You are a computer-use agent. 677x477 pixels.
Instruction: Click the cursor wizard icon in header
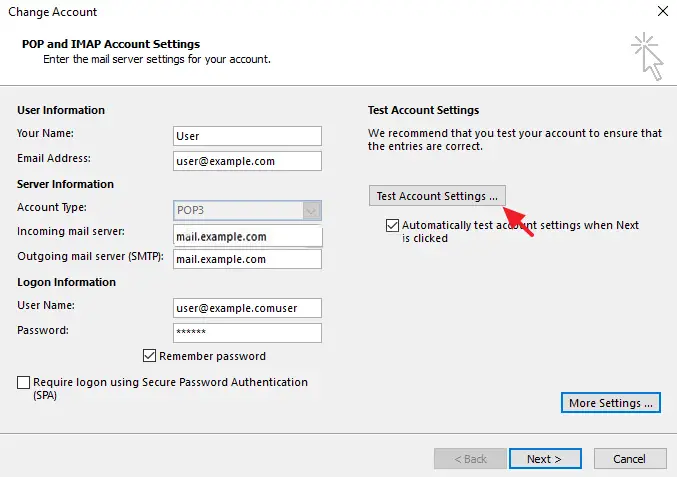click(647, 57)
